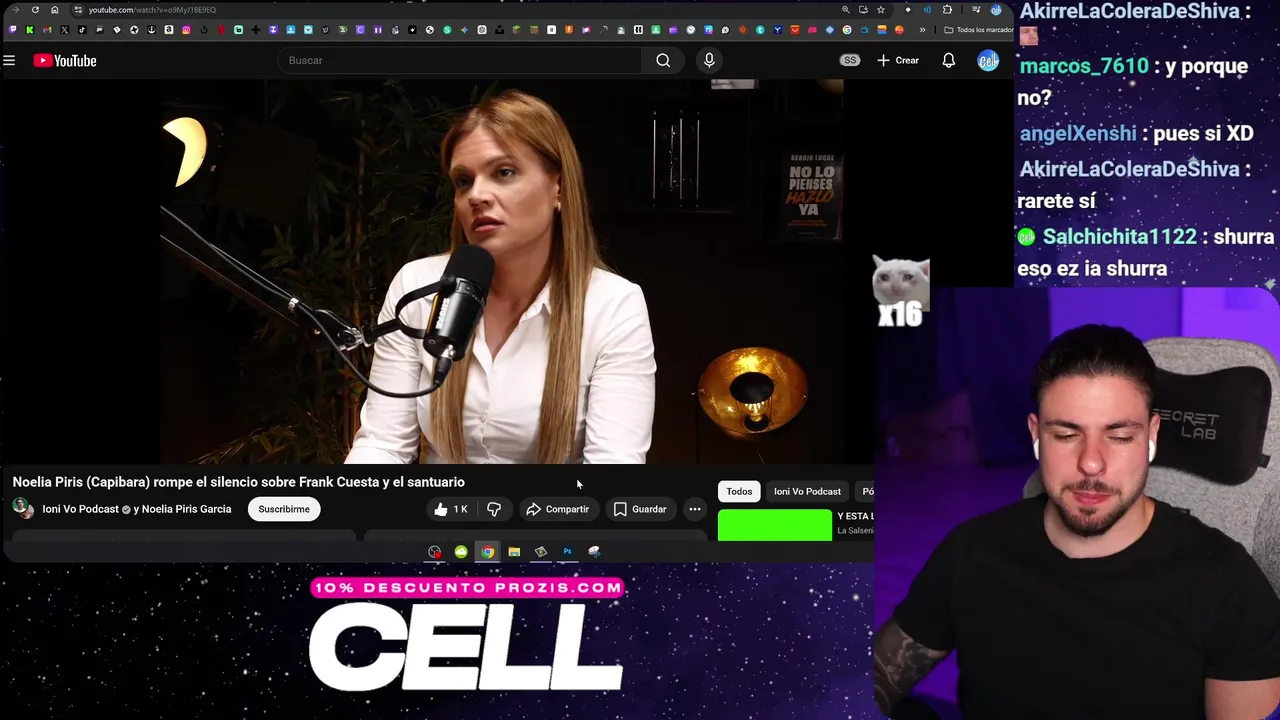Go to the YouTube home logo
The width and height of the screenshot is (1280, 720).
(65, 61)
